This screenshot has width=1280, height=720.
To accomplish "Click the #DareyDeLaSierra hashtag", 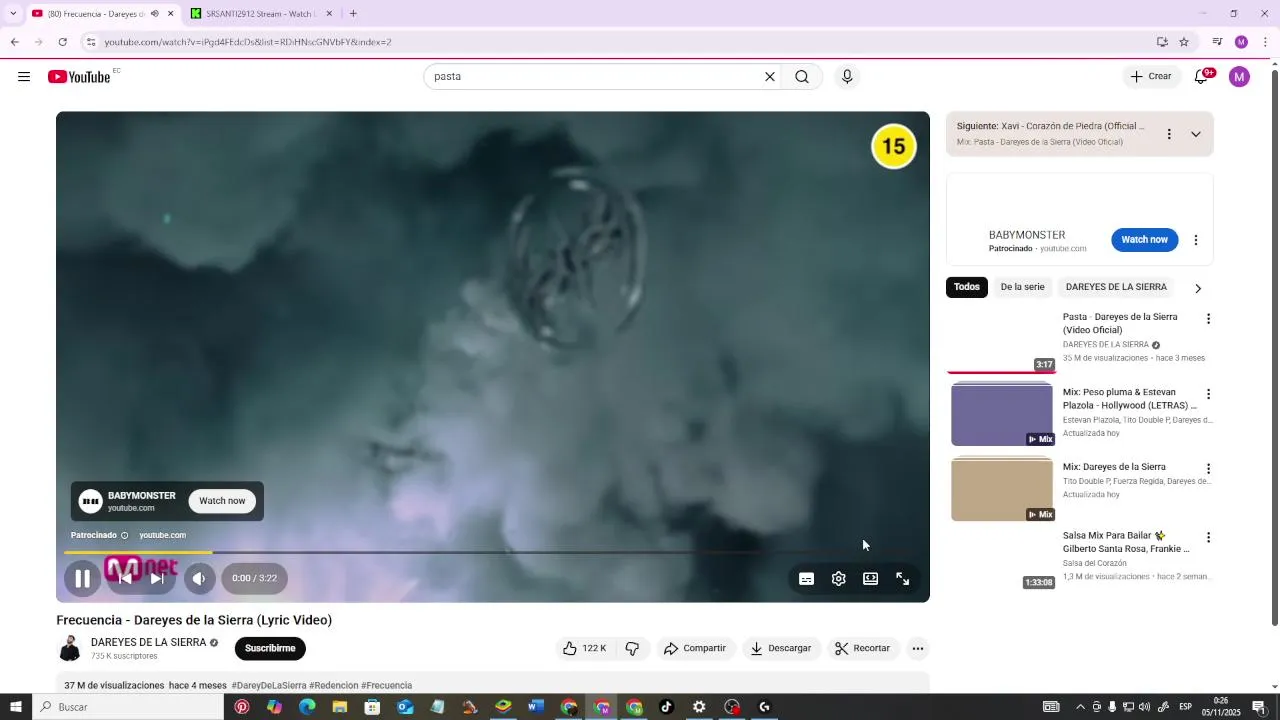I will click(268, 686).
